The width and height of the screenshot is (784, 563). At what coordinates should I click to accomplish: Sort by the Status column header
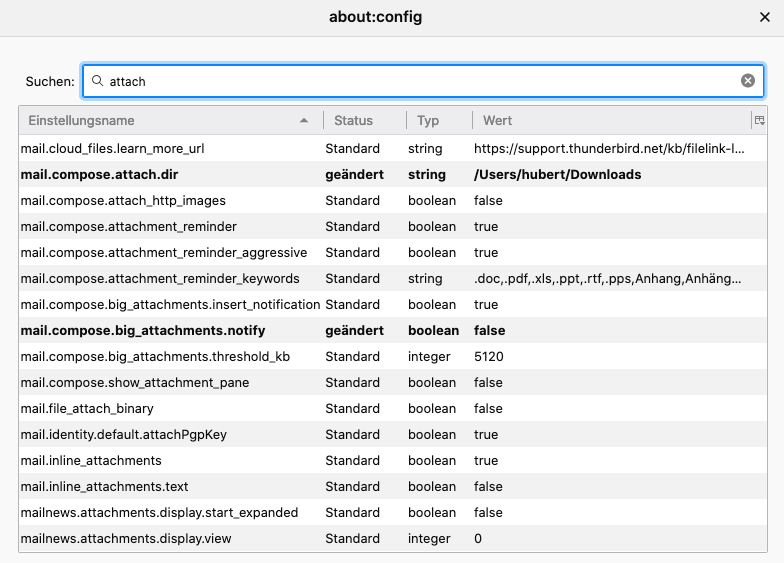(x=354, y=120)
